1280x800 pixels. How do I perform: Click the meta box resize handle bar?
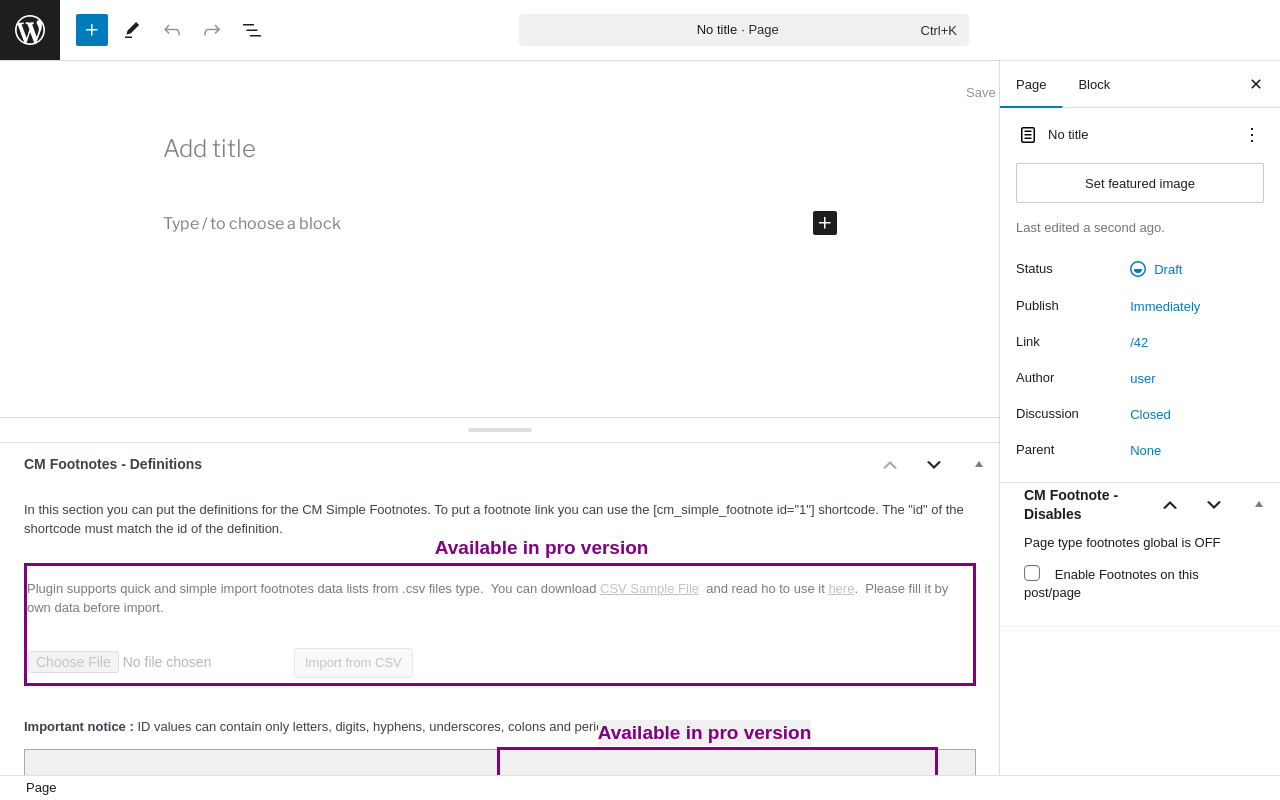coord(500,430)
